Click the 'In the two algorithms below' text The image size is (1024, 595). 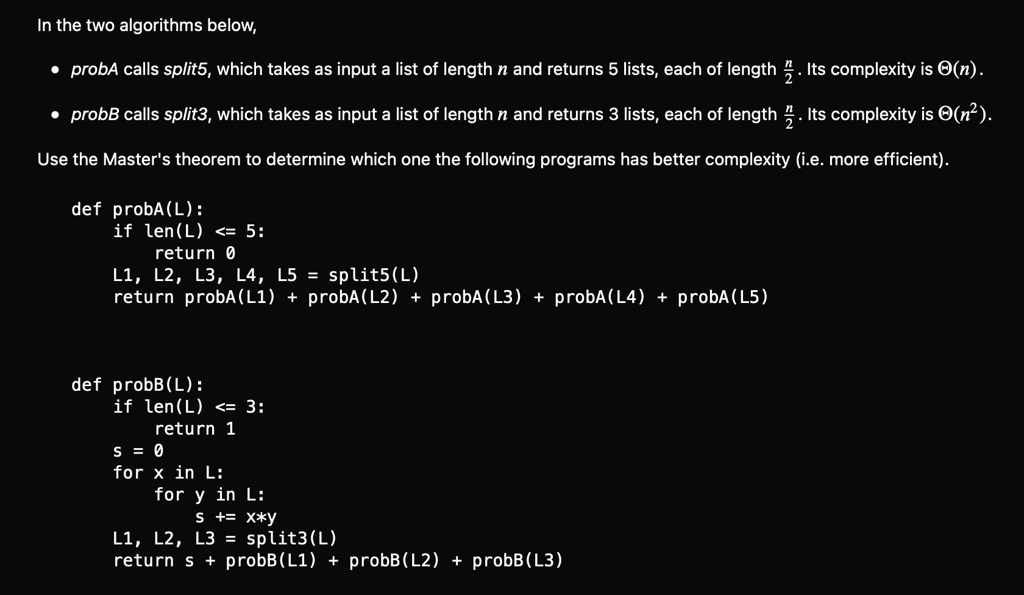pyautogui.click(x=147, y=25)
